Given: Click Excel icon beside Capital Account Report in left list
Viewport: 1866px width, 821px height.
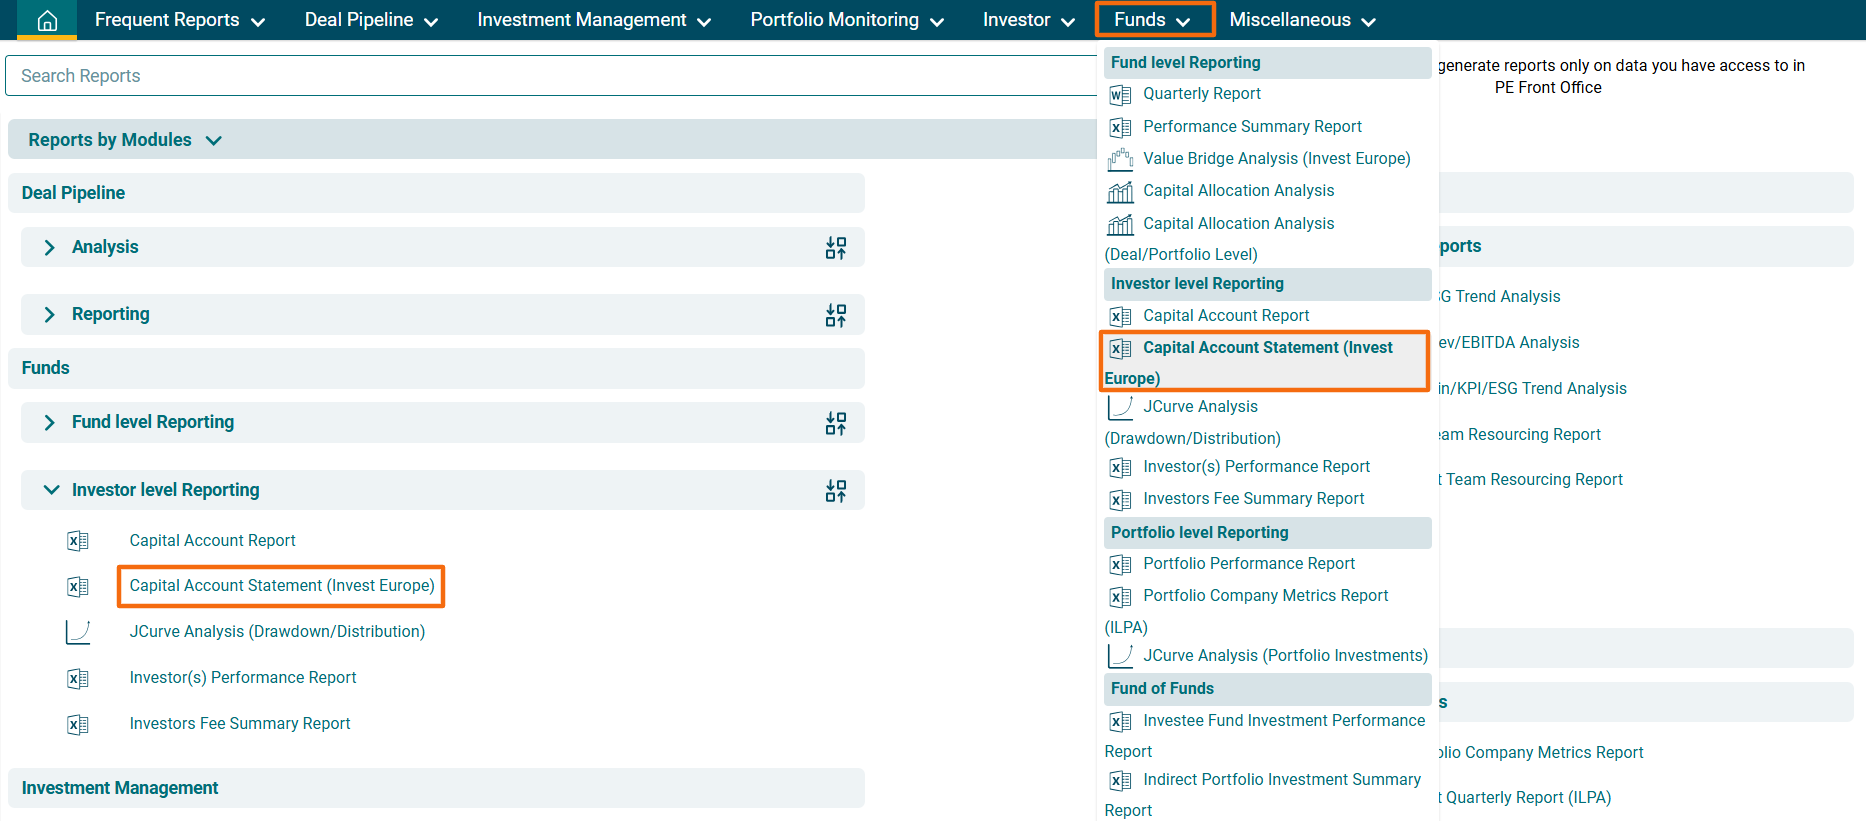Looking at the screenshot, I should point(78,541).
